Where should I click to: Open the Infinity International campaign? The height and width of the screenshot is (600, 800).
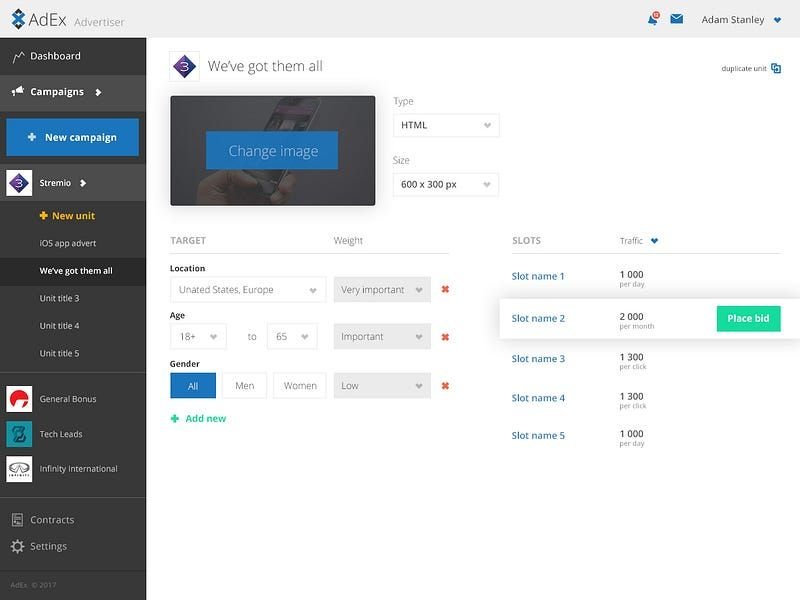coord(79,469)
